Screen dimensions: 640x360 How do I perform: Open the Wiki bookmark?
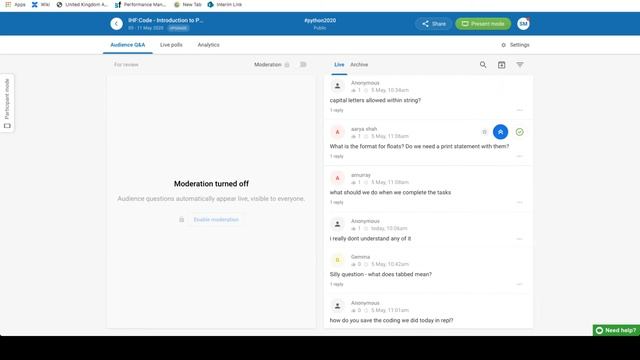tap(41, 4)
